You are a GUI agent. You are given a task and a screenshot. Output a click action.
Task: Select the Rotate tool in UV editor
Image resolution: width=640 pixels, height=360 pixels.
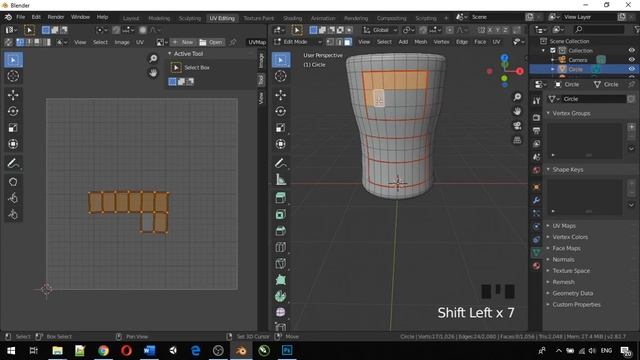(x=13, y=111)
